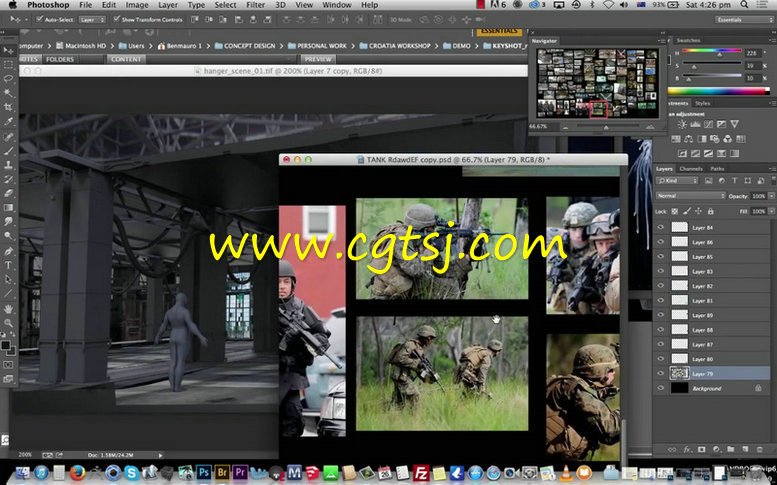Hide Layer 84 visibility eye
This screenshot has height=485, width=777.
point(661,227)
